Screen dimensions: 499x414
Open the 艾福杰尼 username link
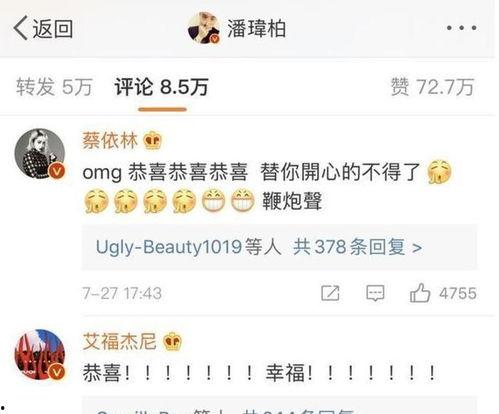(119, 341)
